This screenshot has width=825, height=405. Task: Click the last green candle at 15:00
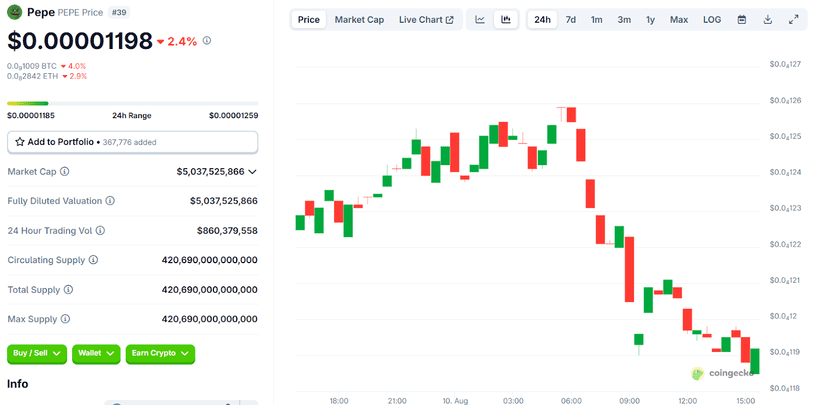coord(754,361)
